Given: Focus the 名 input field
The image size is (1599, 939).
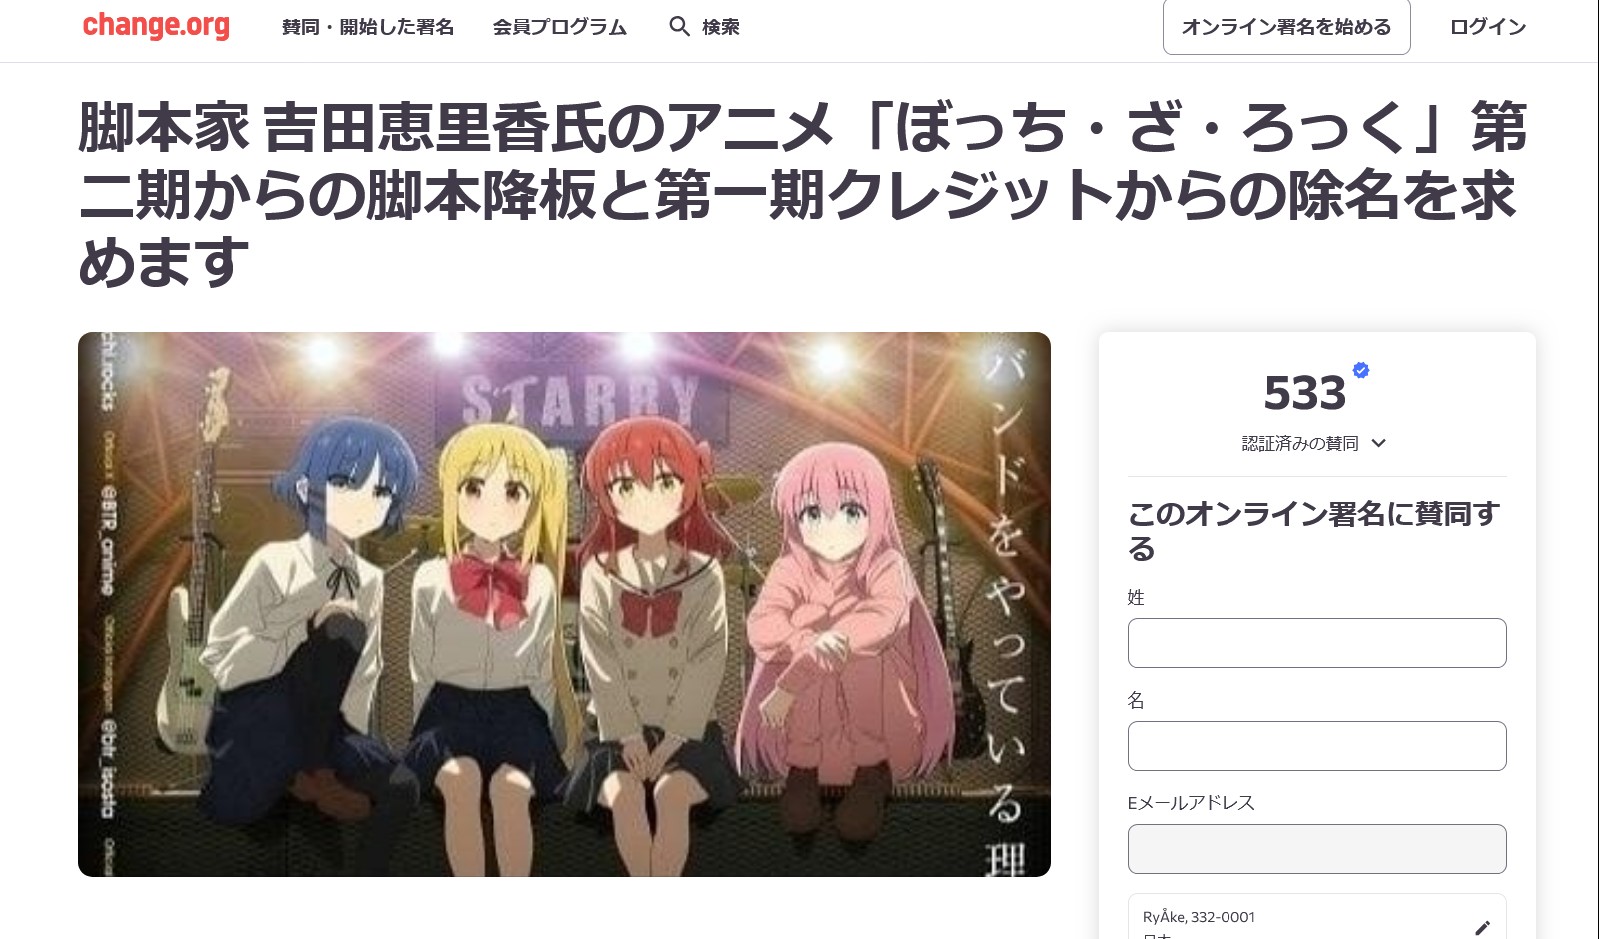Looking at the screenshot, I should click(1317, 746).
